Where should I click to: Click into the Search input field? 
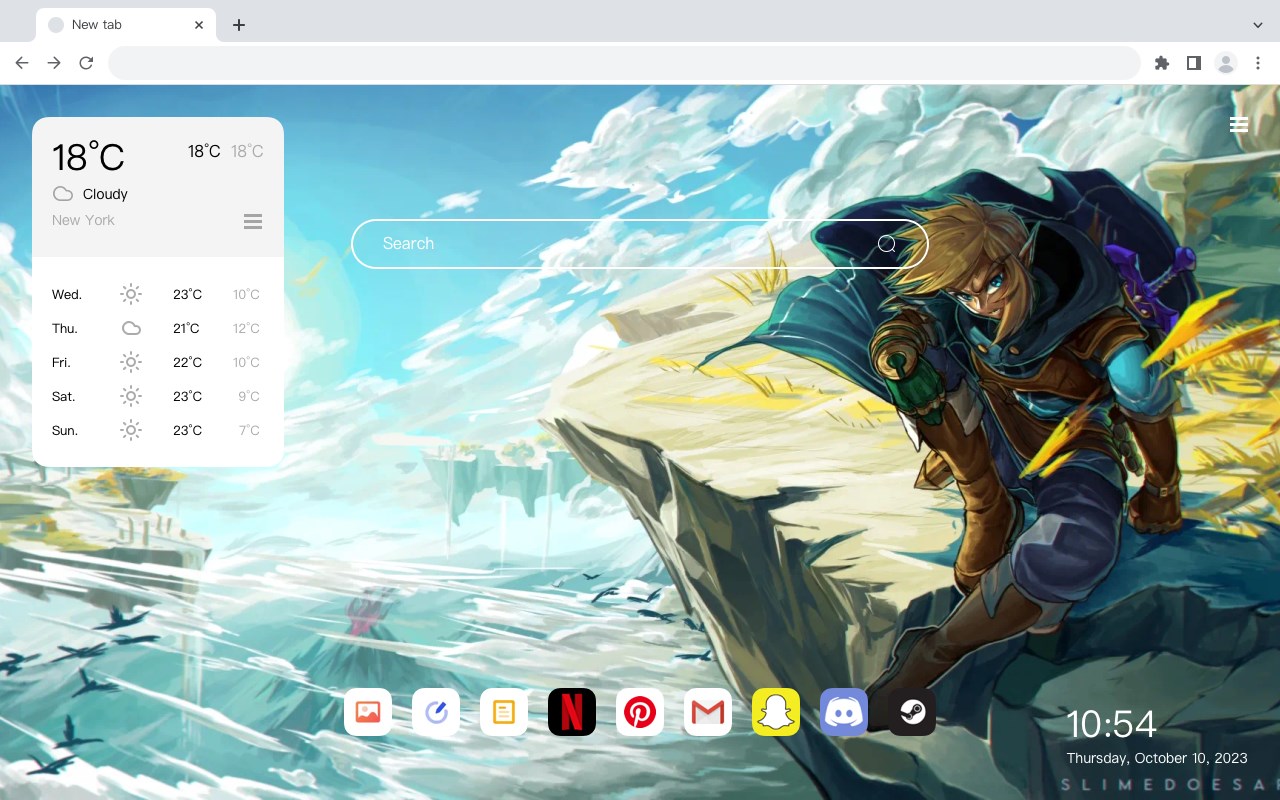coord(640,244)
